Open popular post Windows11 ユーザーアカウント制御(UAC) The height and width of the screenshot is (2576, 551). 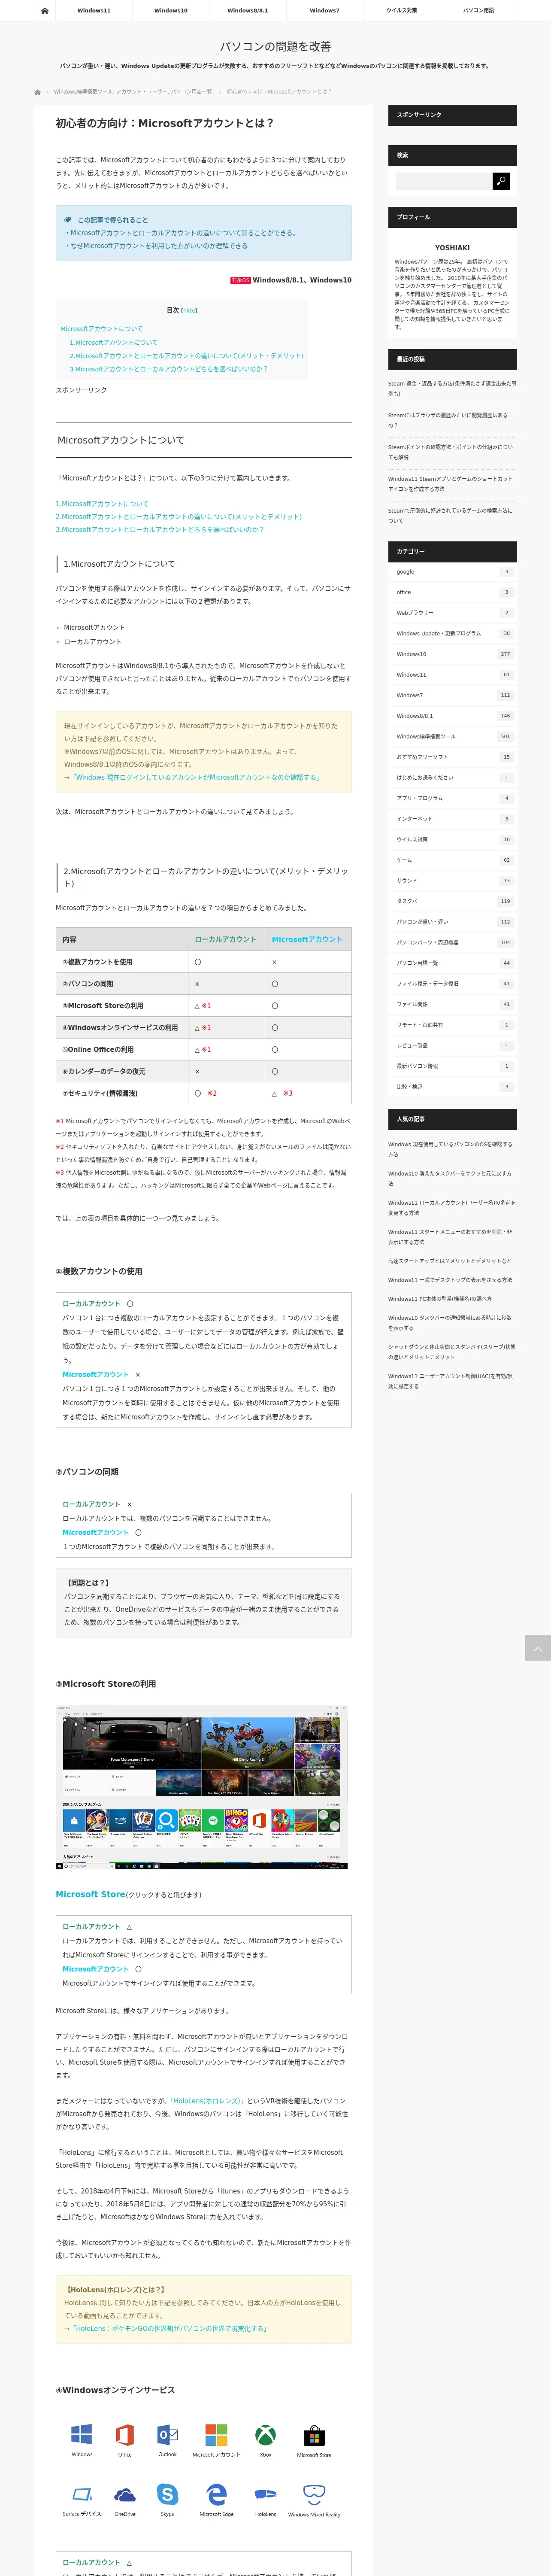(x=451, y=1381)
